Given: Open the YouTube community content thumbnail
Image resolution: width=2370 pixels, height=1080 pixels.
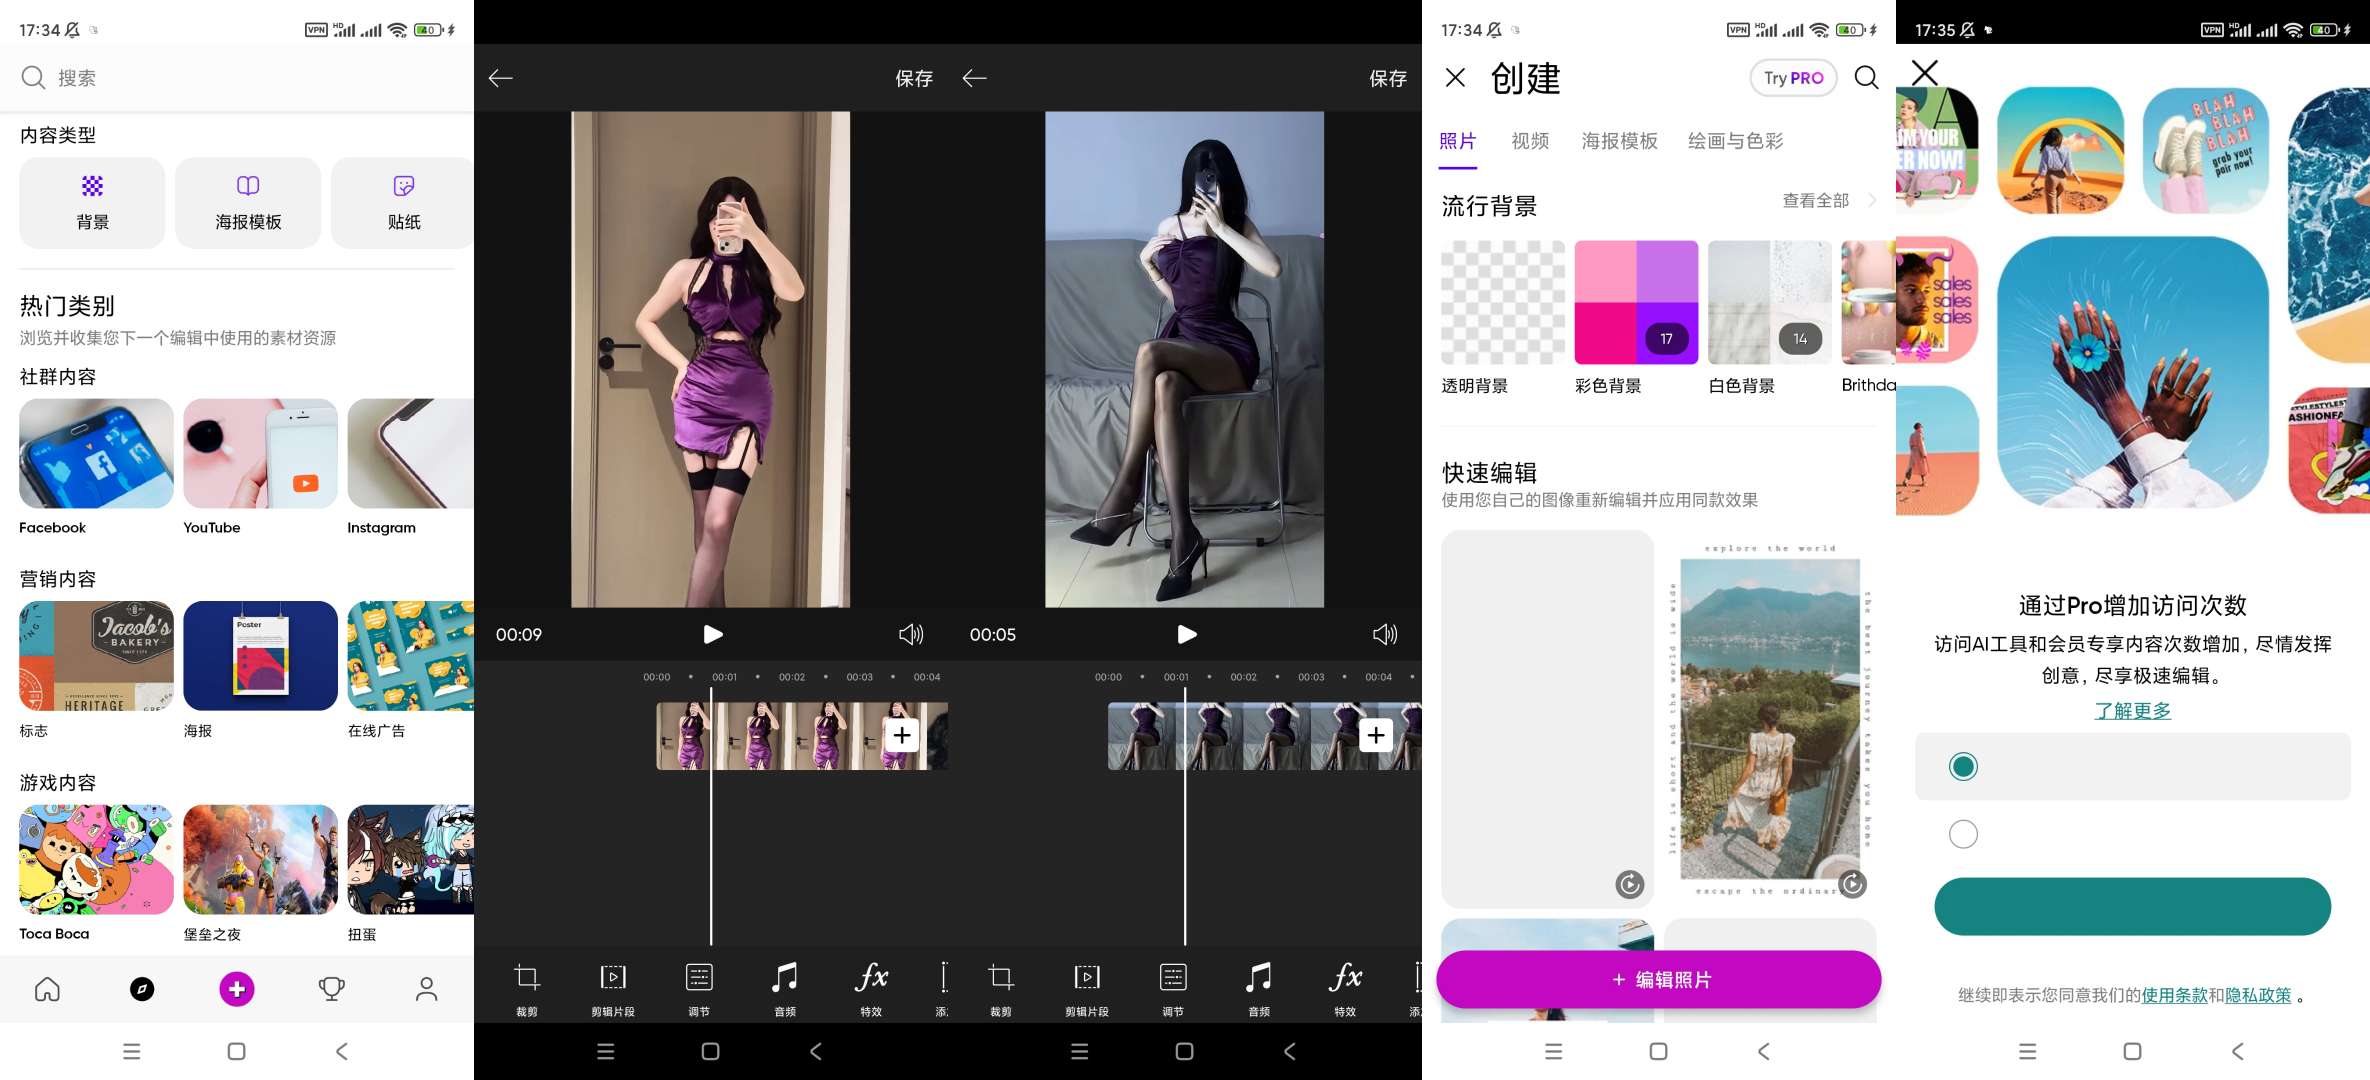Looking at the screenshot, I should point(260,454).
